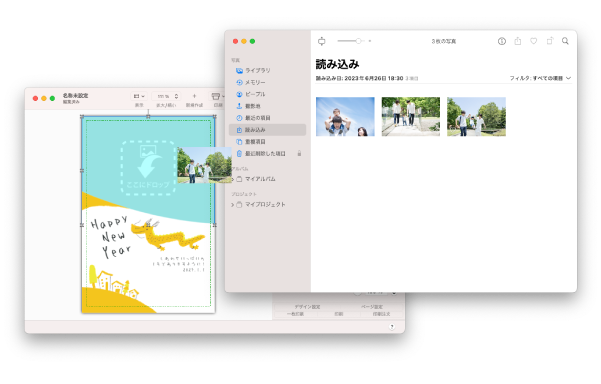Click the Info icon in Photos toolbar
The image size is (601, 384).
click(x=502, y=41)
